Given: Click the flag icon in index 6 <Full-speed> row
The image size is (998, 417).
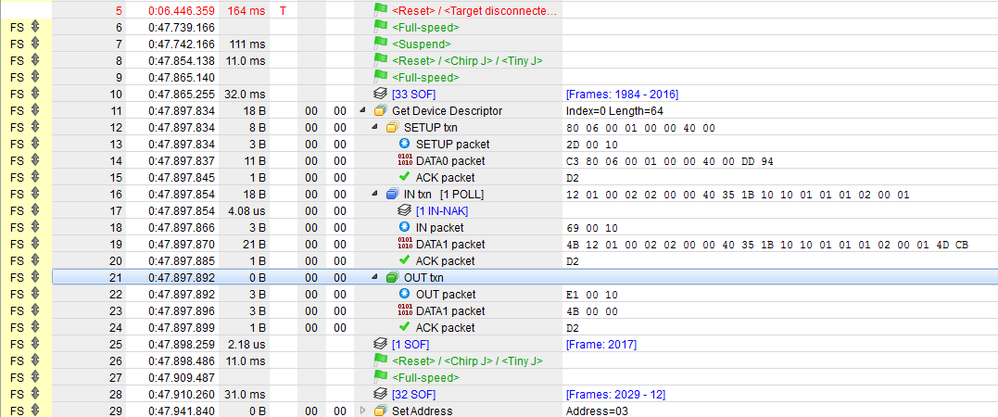Looking at the screenshot, I should pyautogui.click(x=380, y=27).
